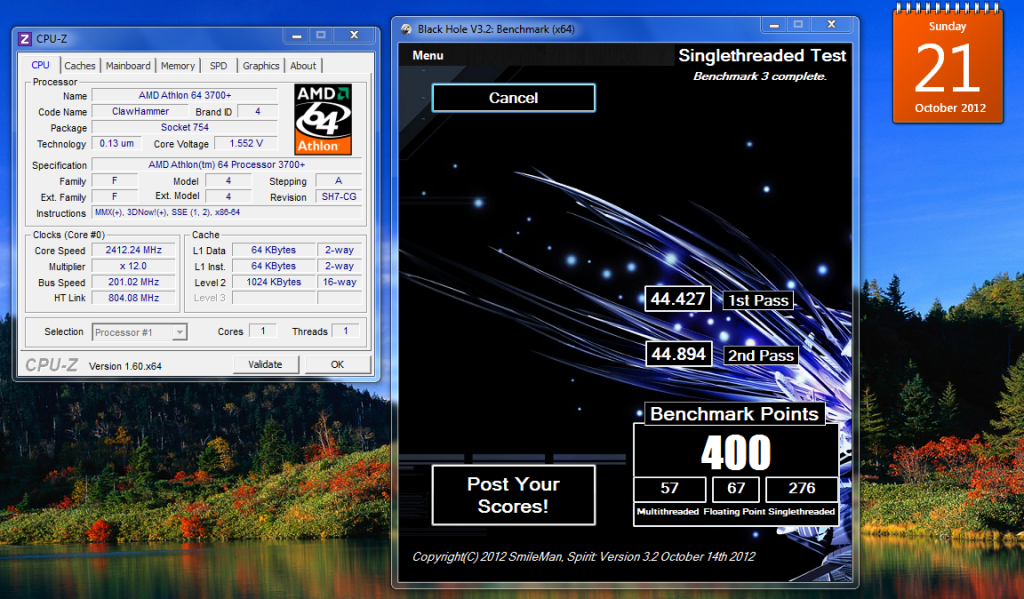Click the copyright line in Black Hole window
Screen dimensions: 1024x599
coord(583,557)
